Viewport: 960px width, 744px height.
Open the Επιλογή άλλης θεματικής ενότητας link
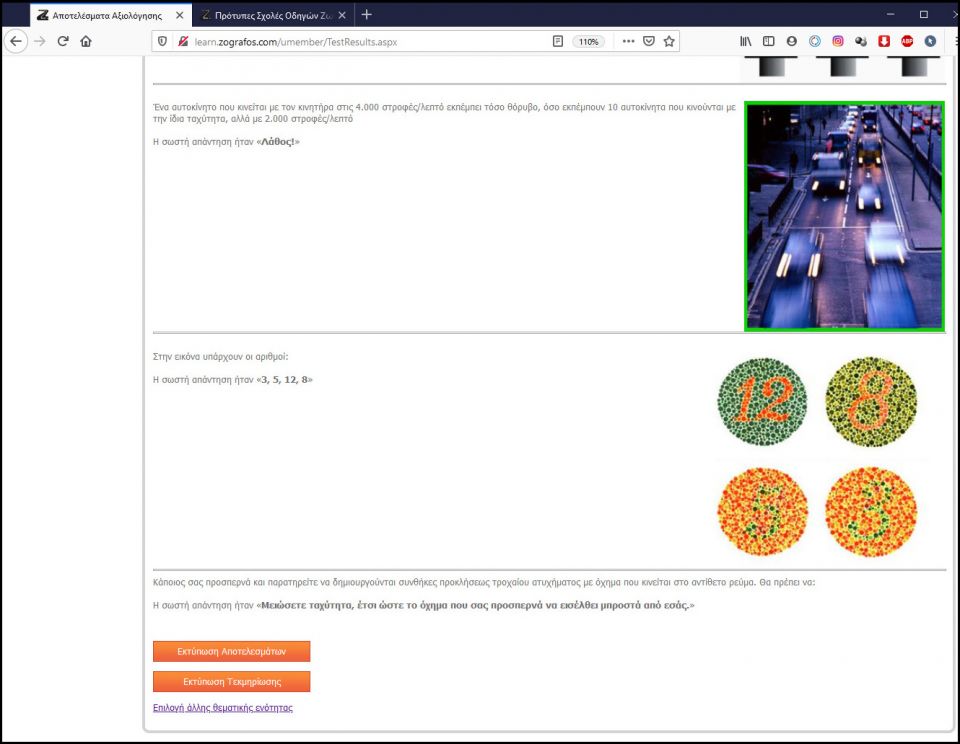pyautogui.click(x=222, y=707)
